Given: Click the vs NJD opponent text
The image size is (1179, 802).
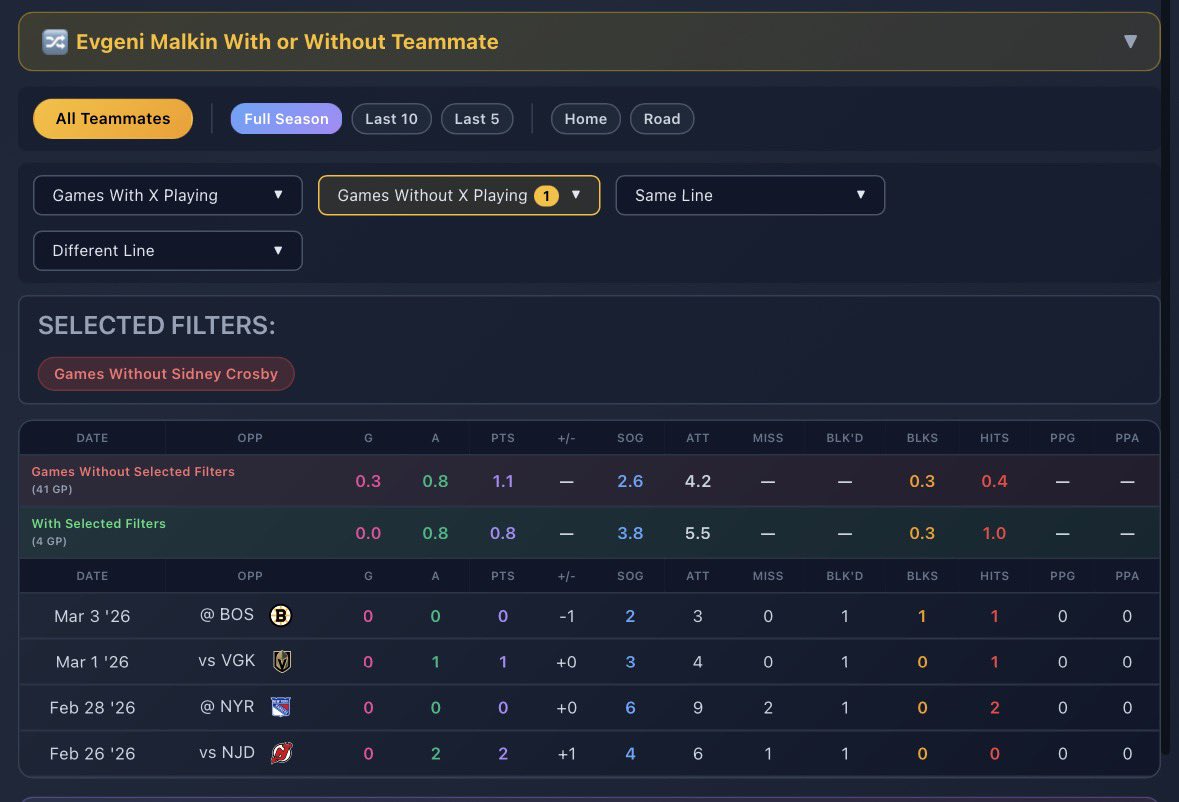Looking at the screenshot, I should click(226, 752).
